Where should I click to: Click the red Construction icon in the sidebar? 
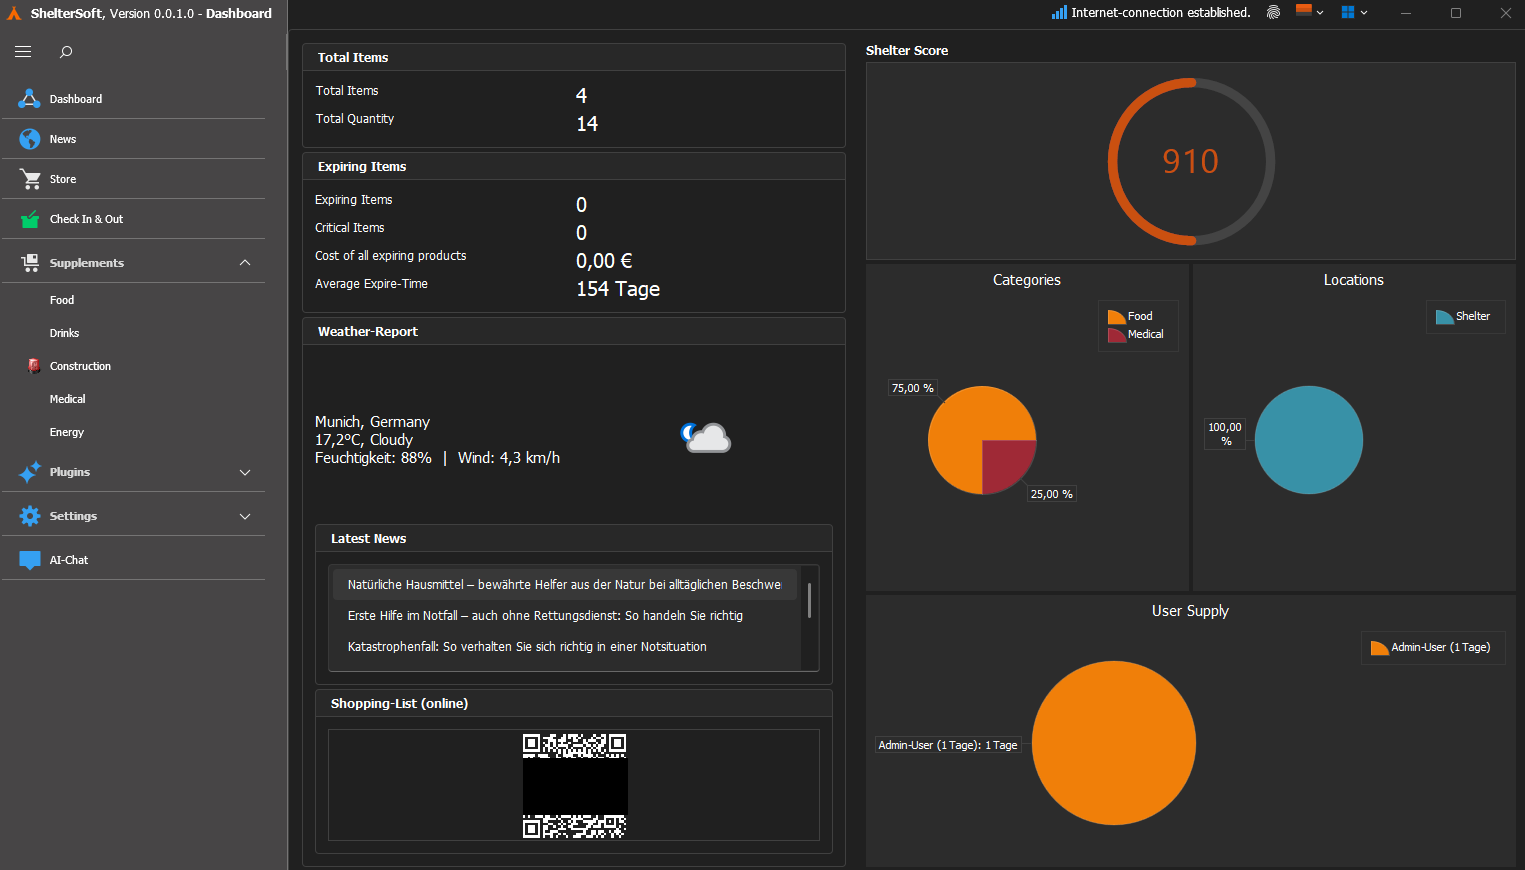(34, 366)
